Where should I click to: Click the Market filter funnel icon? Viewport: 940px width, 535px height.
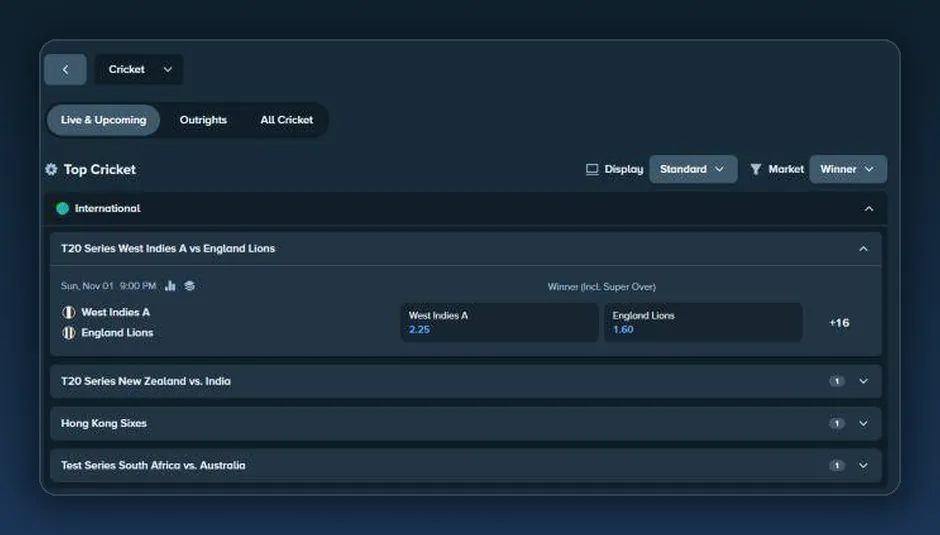click(x=755, y=169)
